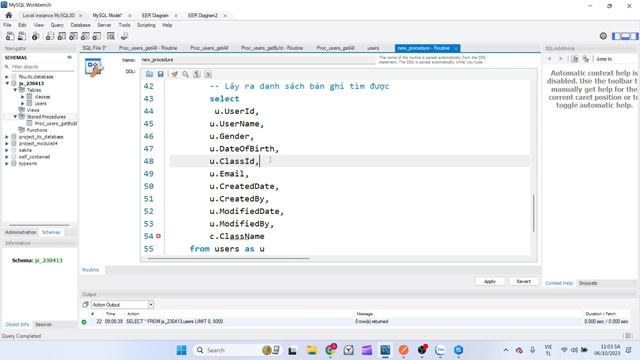This screenshot has height=360, width=640.
Task: Expand the project_itc_database schema
Action: pyautogui.click(x=7, y=137)
